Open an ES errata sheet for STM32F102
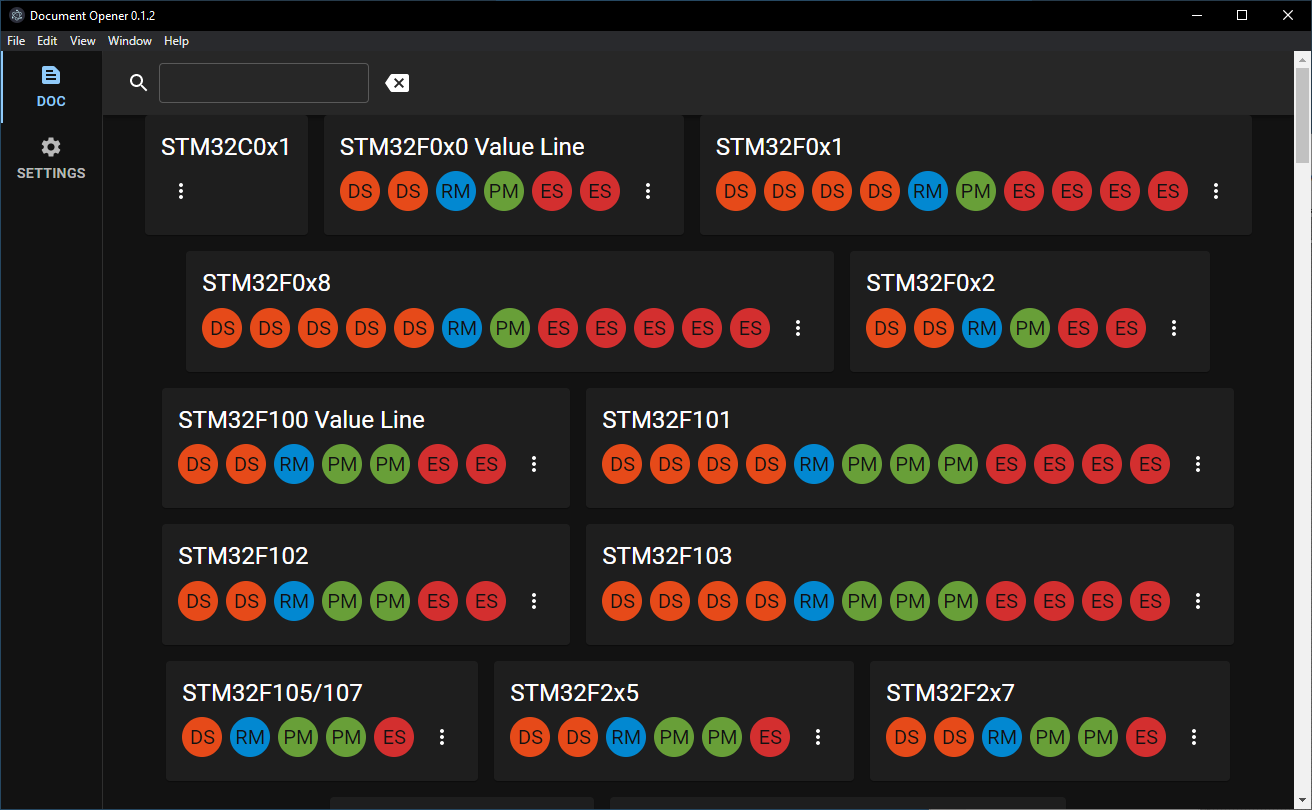 pos(438,601)
